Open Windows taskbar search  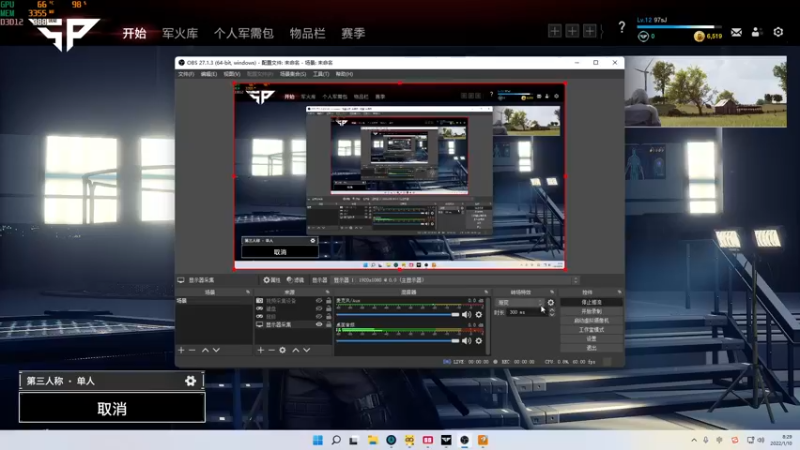tap(336, 440)
